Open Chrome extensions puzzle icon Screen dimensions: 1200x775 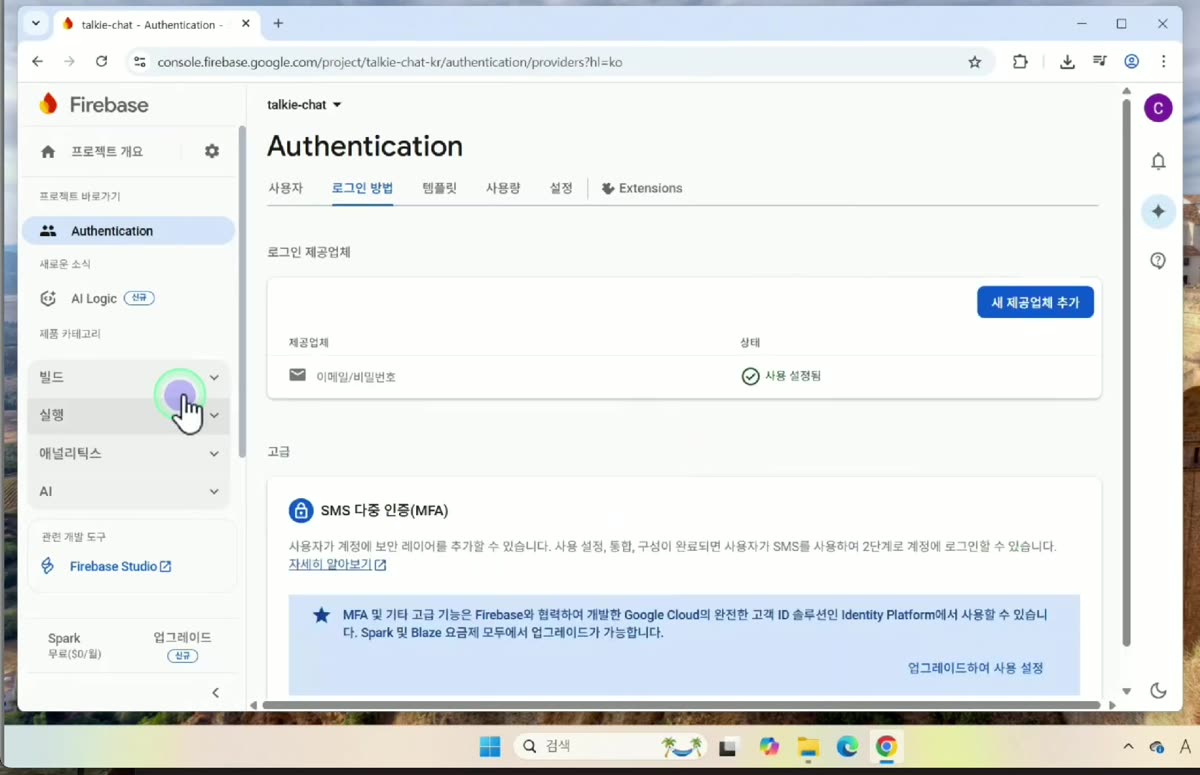point(1020,62)
